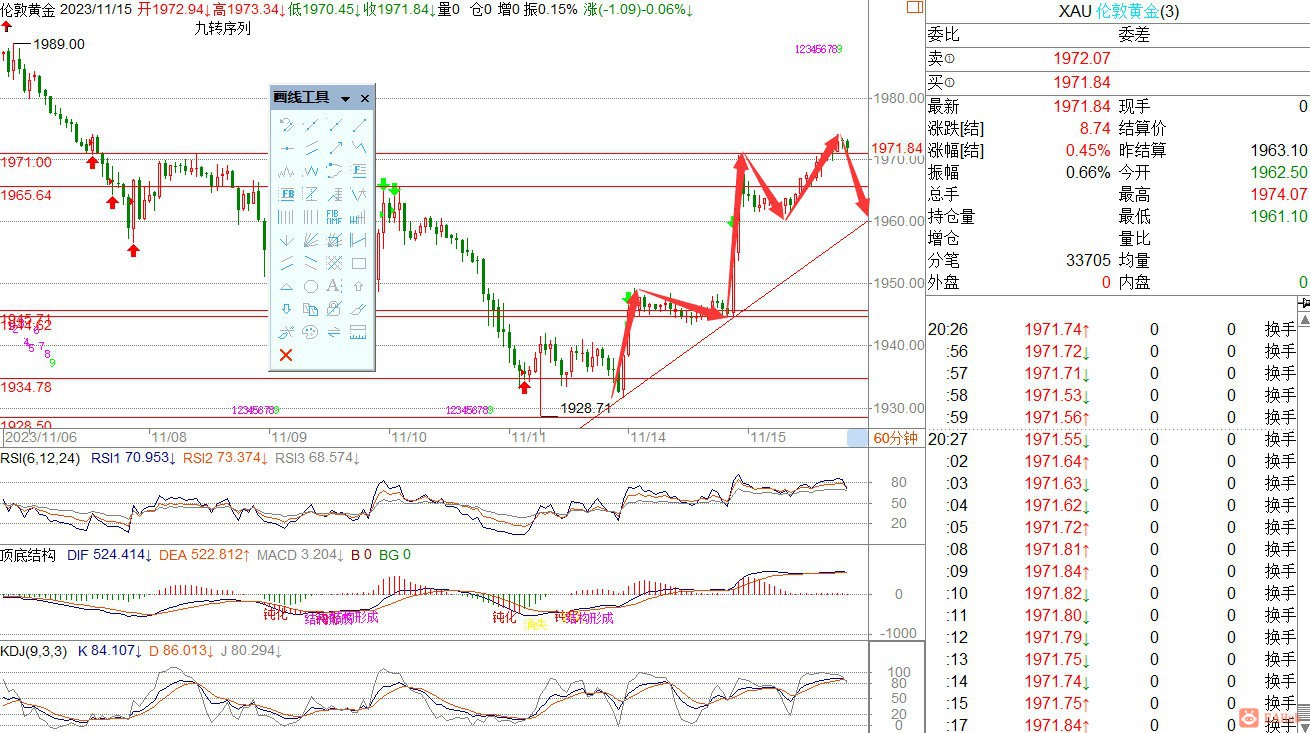Click the :56 tick row time
Image resolution: width=1310 pixels, height=733 pixels.
957,351
